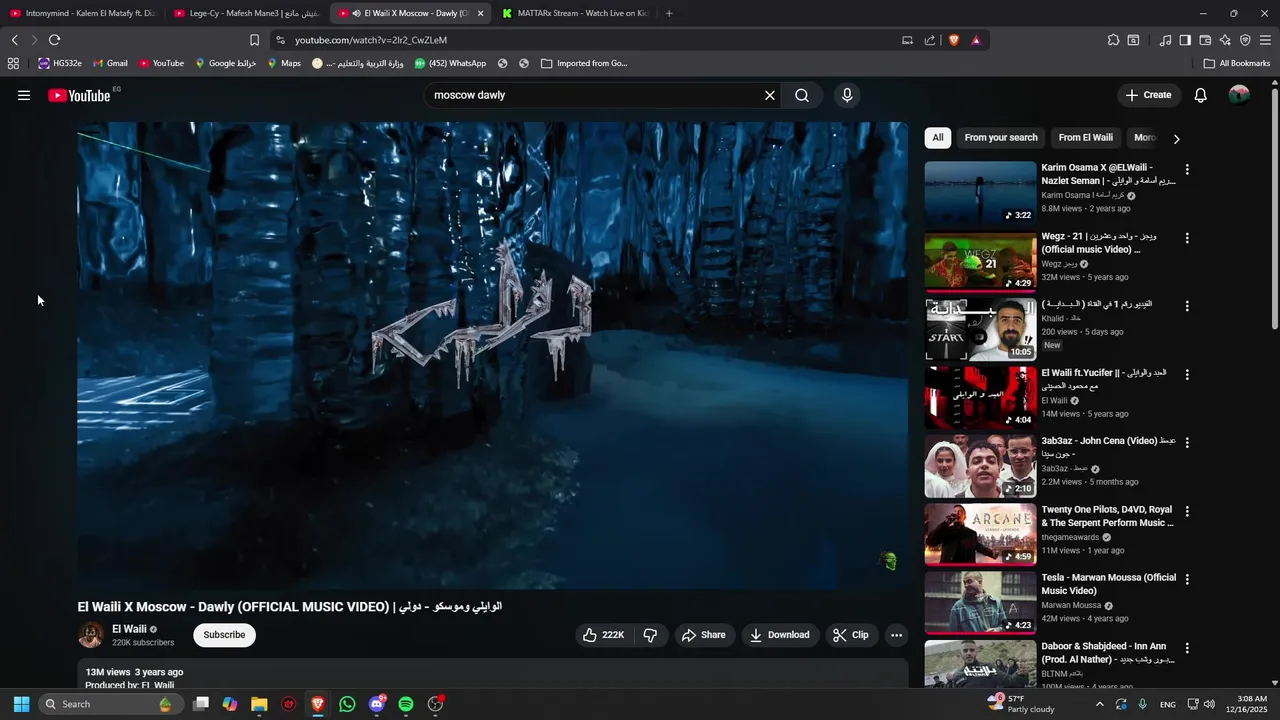
Task: Open the YouTube account avatar menu
Action: 1239,95
